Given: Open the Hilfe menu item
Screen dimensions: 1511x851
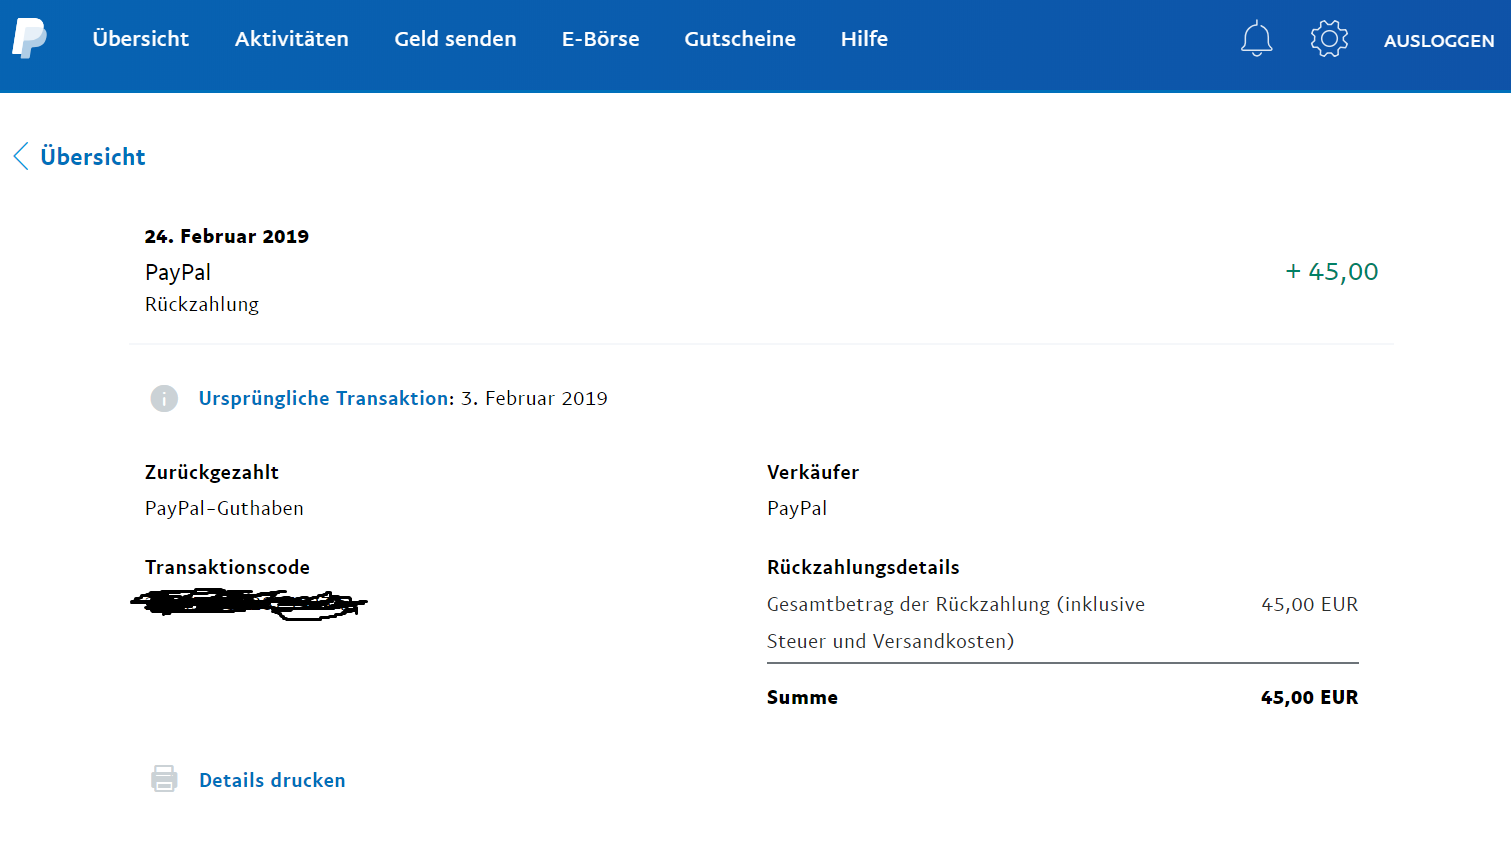Looking at the screenshot, I should tap(864, 39).
